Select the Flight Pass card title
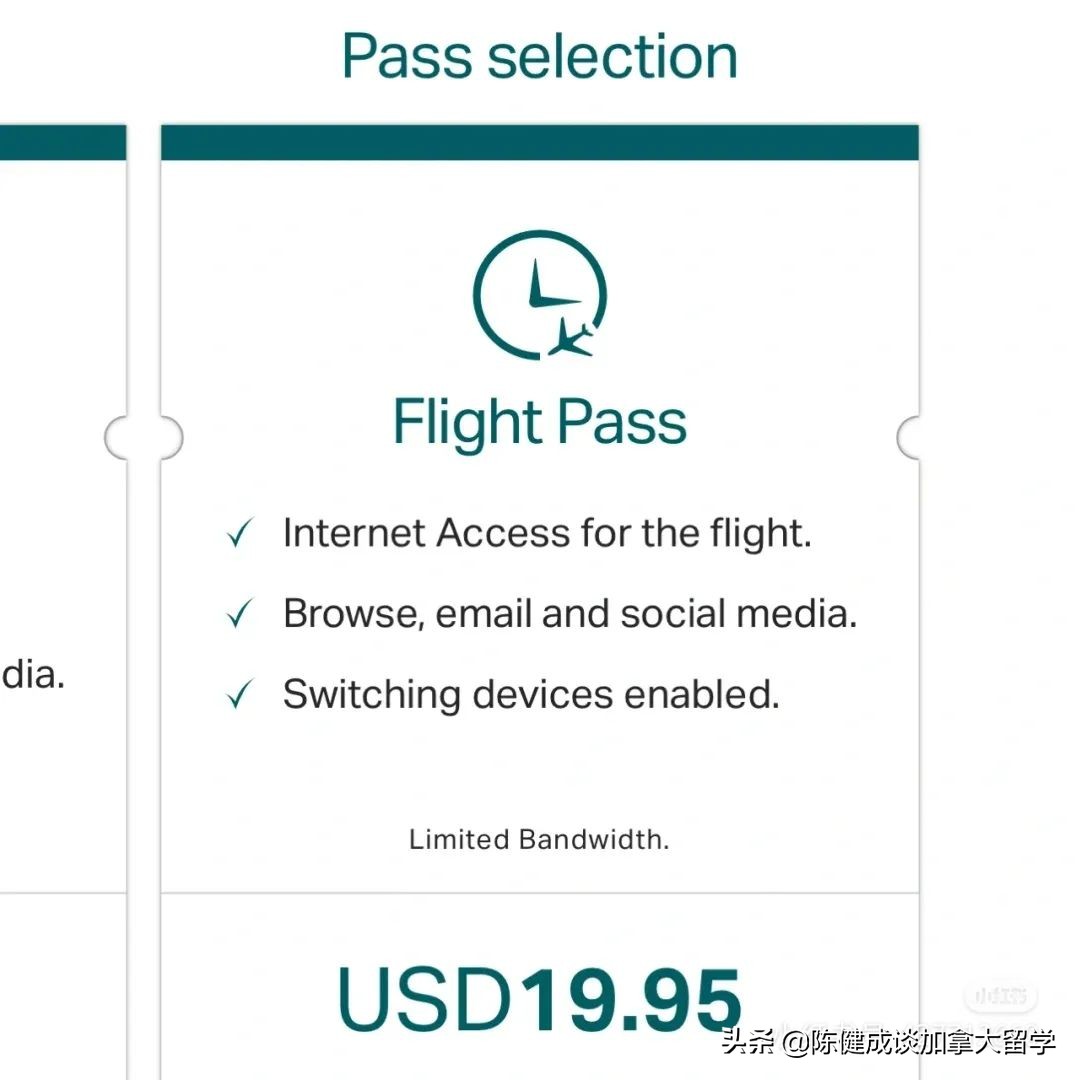 (x=540, y=422)
